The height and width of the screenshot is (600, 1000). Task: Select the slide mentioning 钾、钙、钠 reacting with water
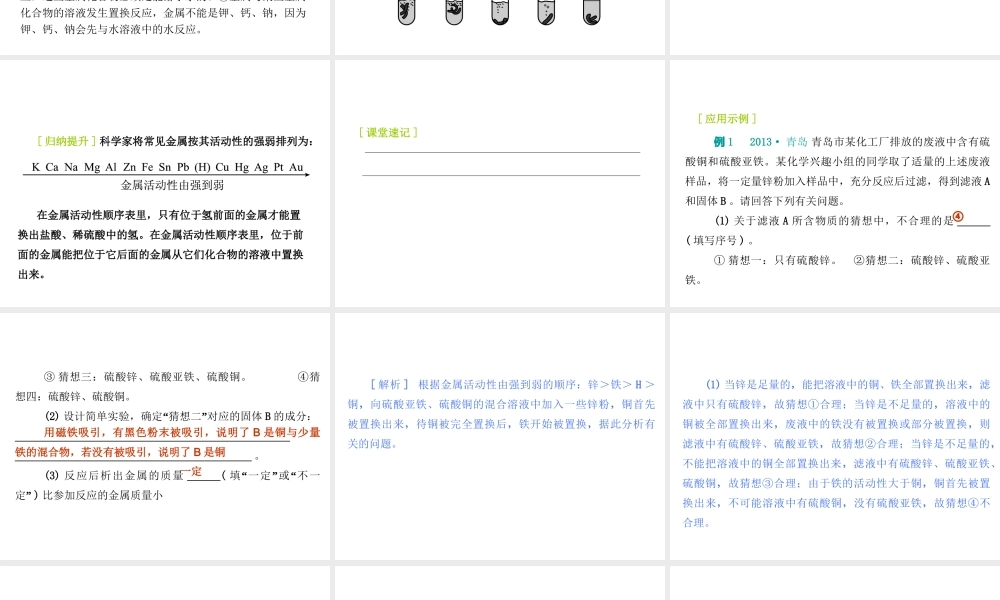pos(165,27)
